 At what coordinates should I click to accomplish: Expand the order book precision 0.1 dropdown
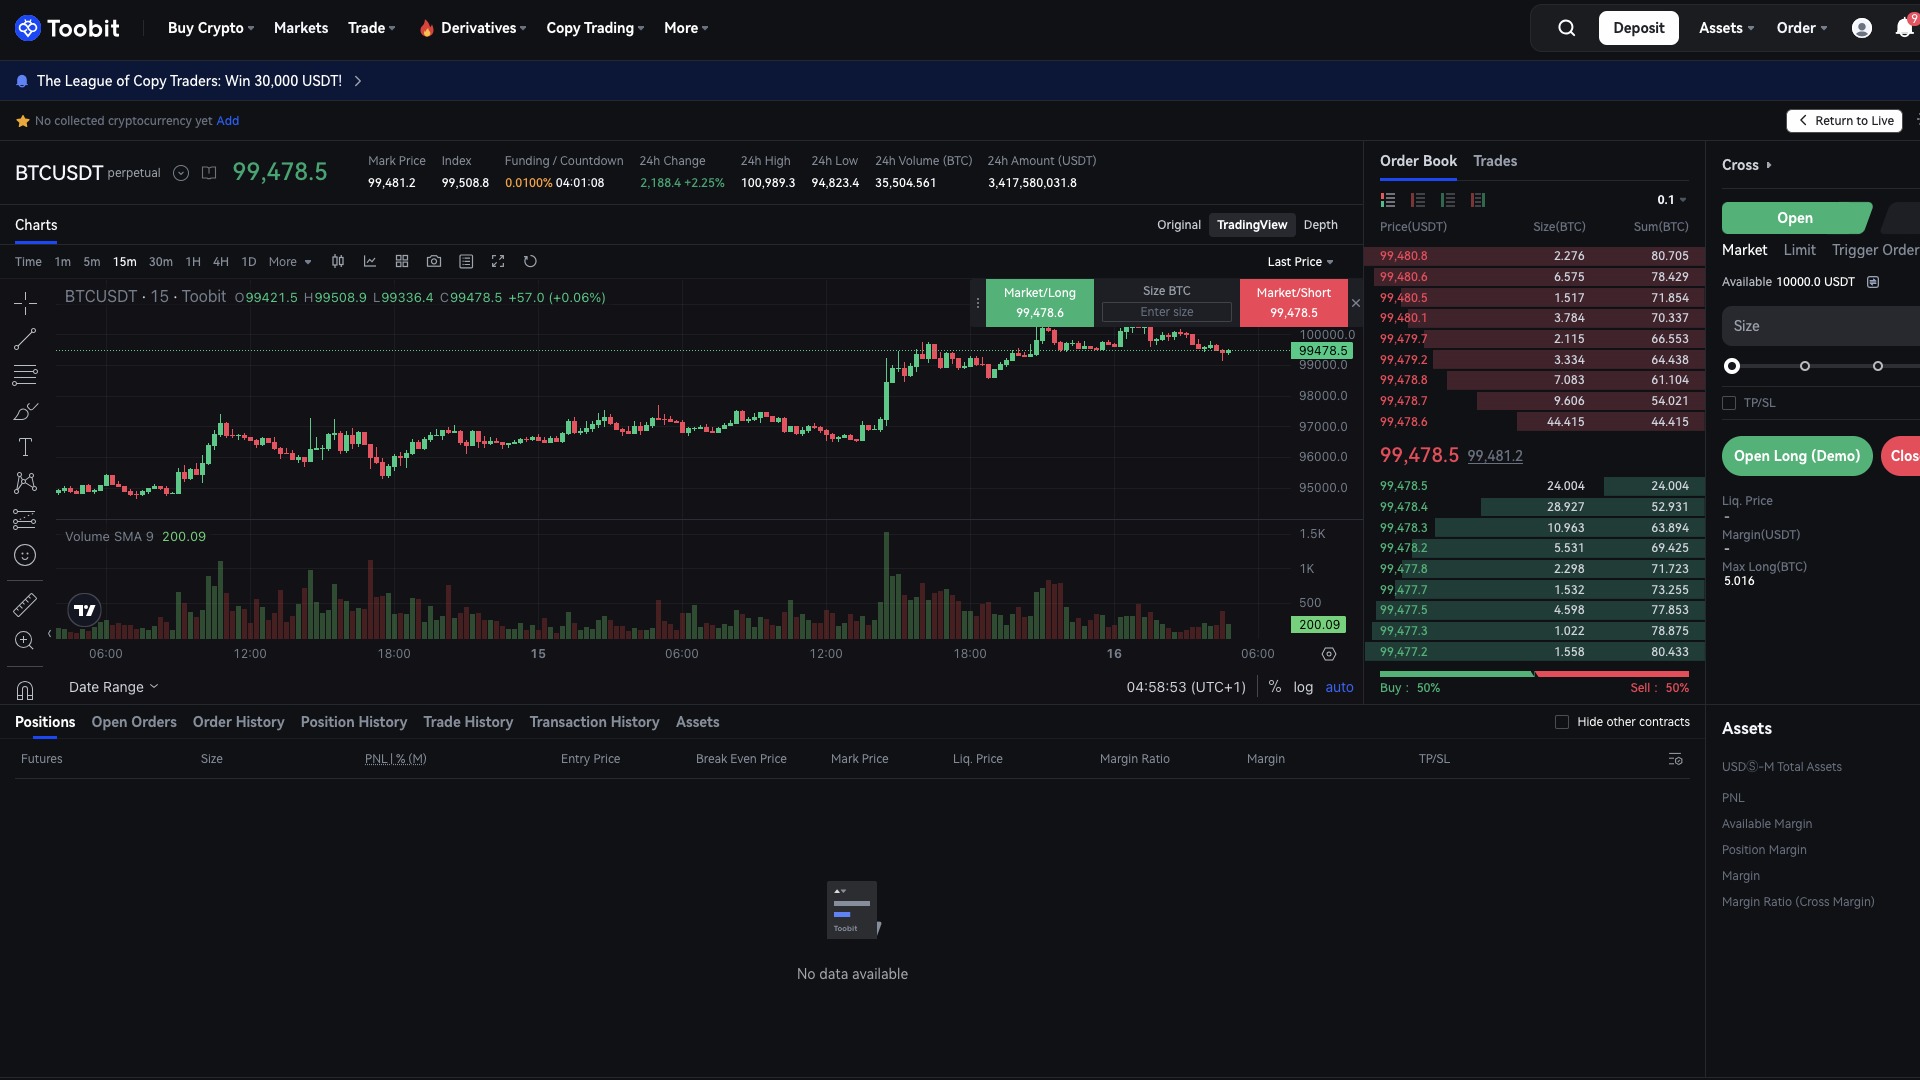coord(1670,199)
